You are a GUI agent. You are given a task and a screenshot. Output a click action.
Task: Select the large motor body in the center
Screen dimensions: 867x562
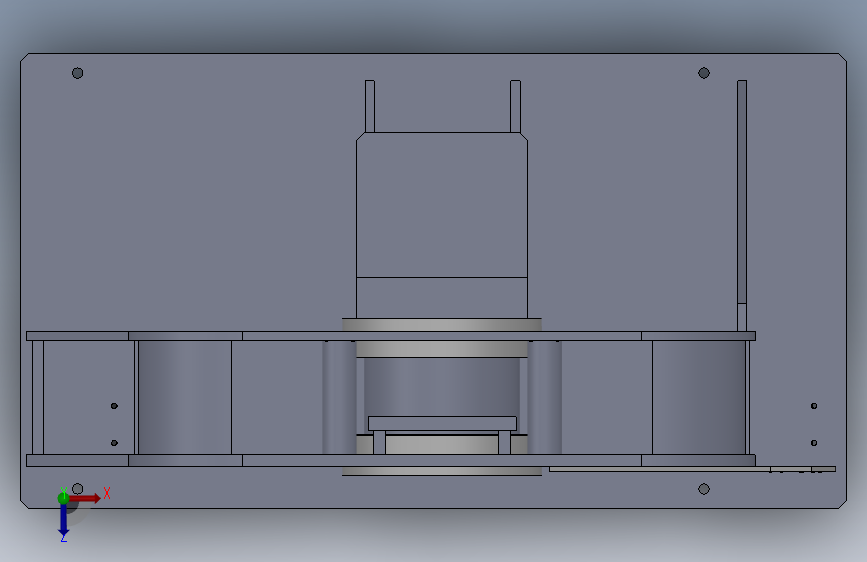(442, 225)
